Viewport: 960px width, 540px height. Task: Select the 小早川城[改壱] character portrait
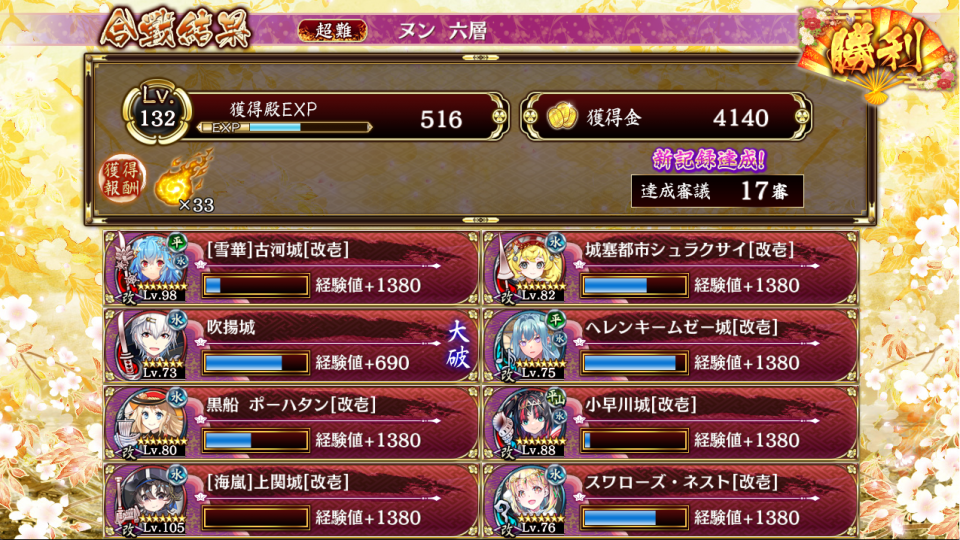coord(530,424)
